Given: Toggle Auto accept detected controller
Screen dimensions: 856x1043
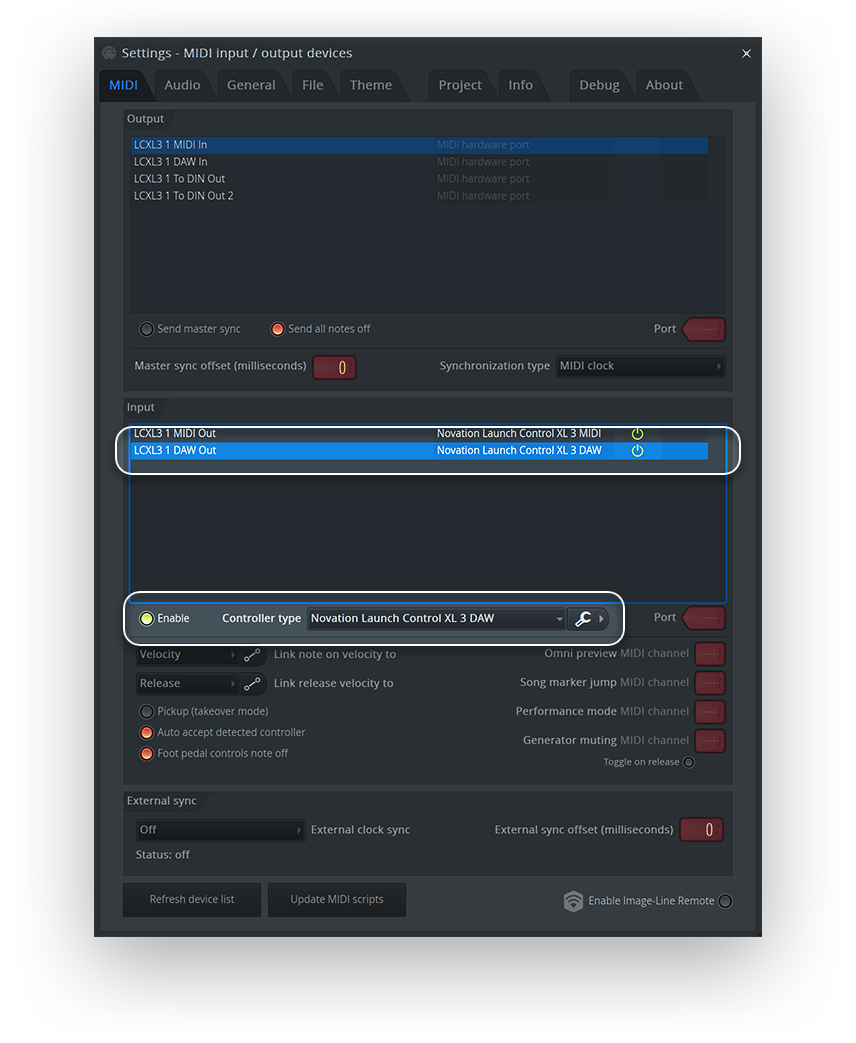Looking at the screenshot, I should tap(146, 733).
